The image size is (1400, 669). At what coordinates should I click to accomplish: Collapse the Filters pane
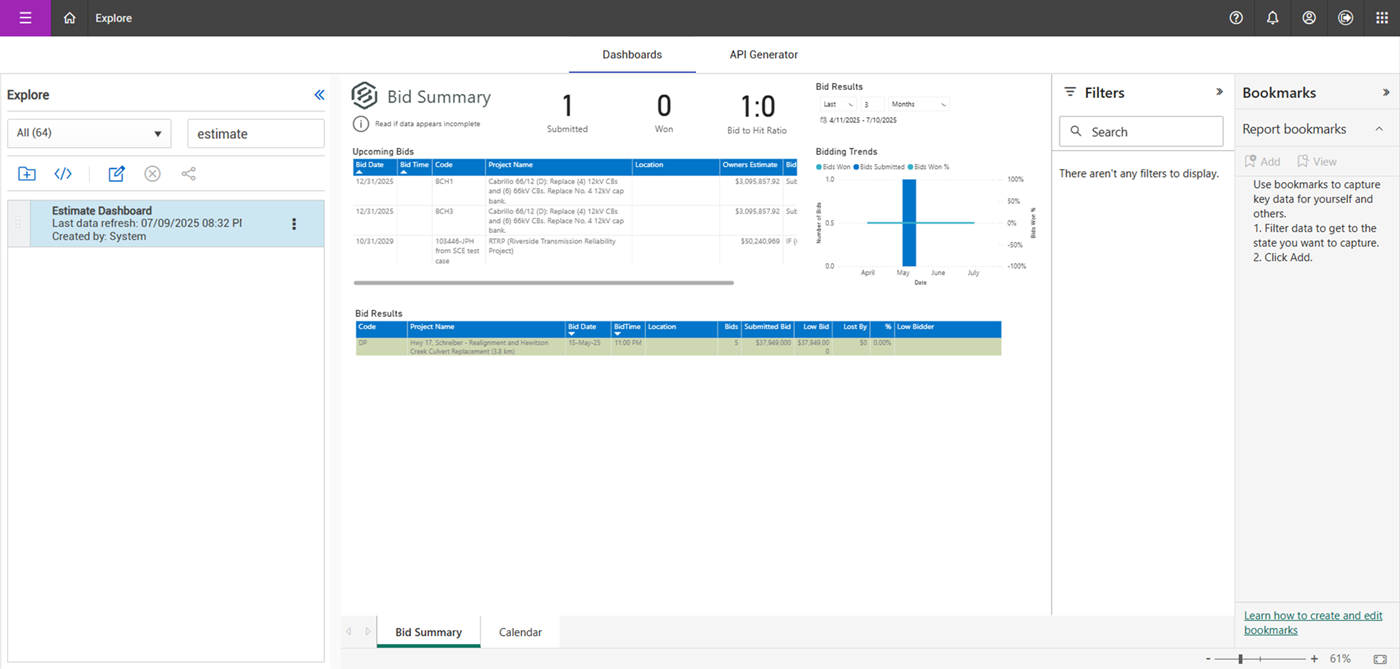1219,92
